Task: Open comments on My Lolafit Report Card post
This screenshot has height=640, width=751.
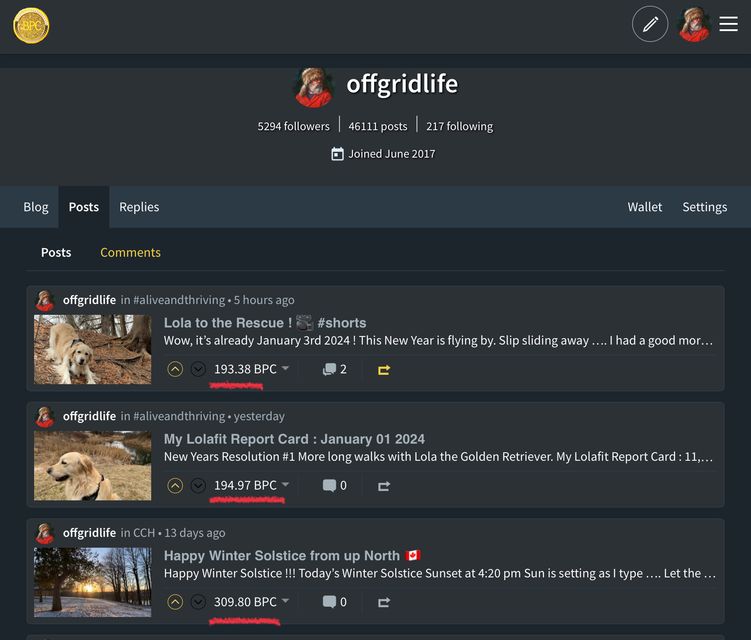Action: [x=335, y=486]
